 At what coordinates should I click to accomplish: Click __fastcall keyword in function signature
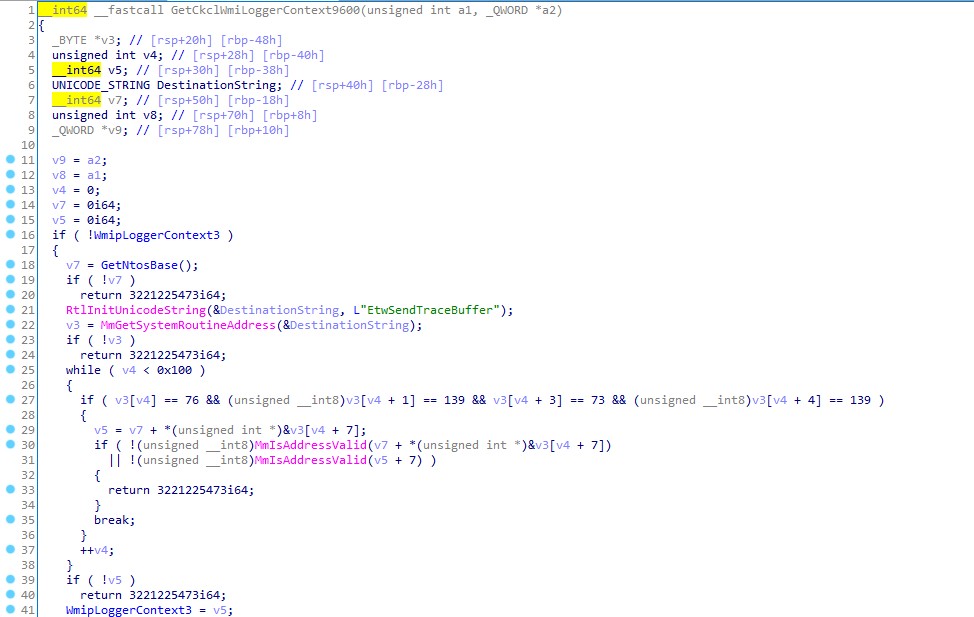(x=129, y=10)
